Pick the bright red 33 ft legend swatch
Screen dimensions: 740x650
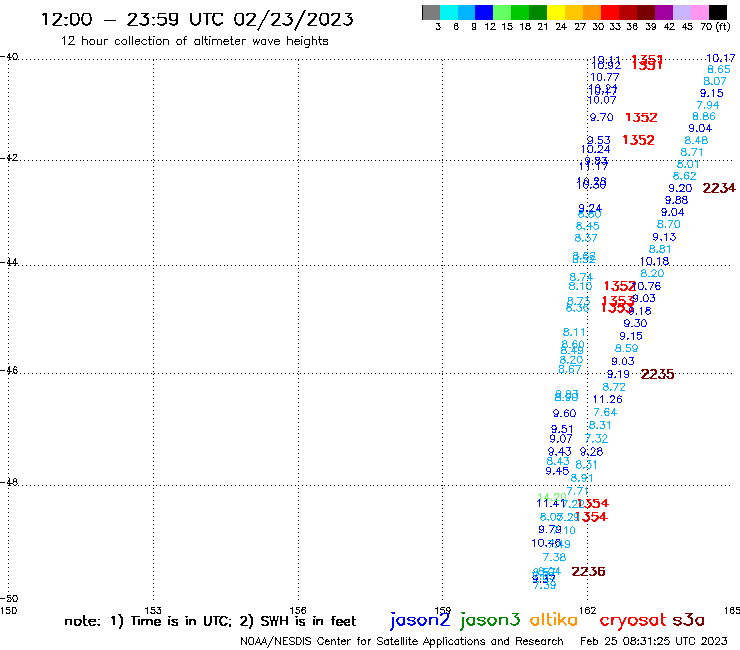(609, 12)
